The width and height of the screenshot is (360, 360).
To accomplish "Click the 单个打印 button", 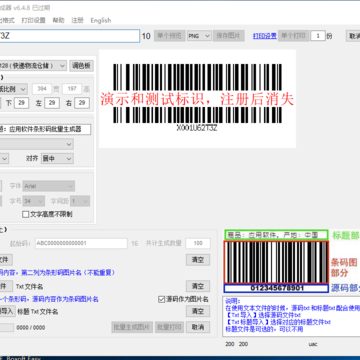I will click(x=293, y=36).
